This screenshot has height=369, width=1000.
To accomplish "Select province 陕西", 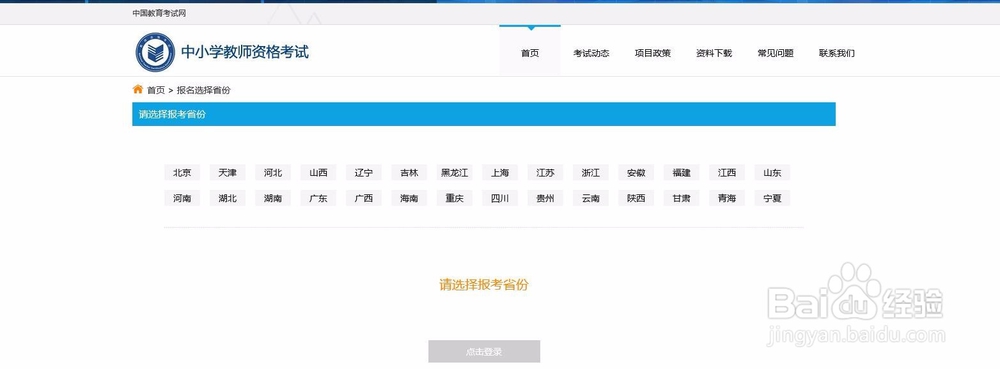I will click(636, 198).
